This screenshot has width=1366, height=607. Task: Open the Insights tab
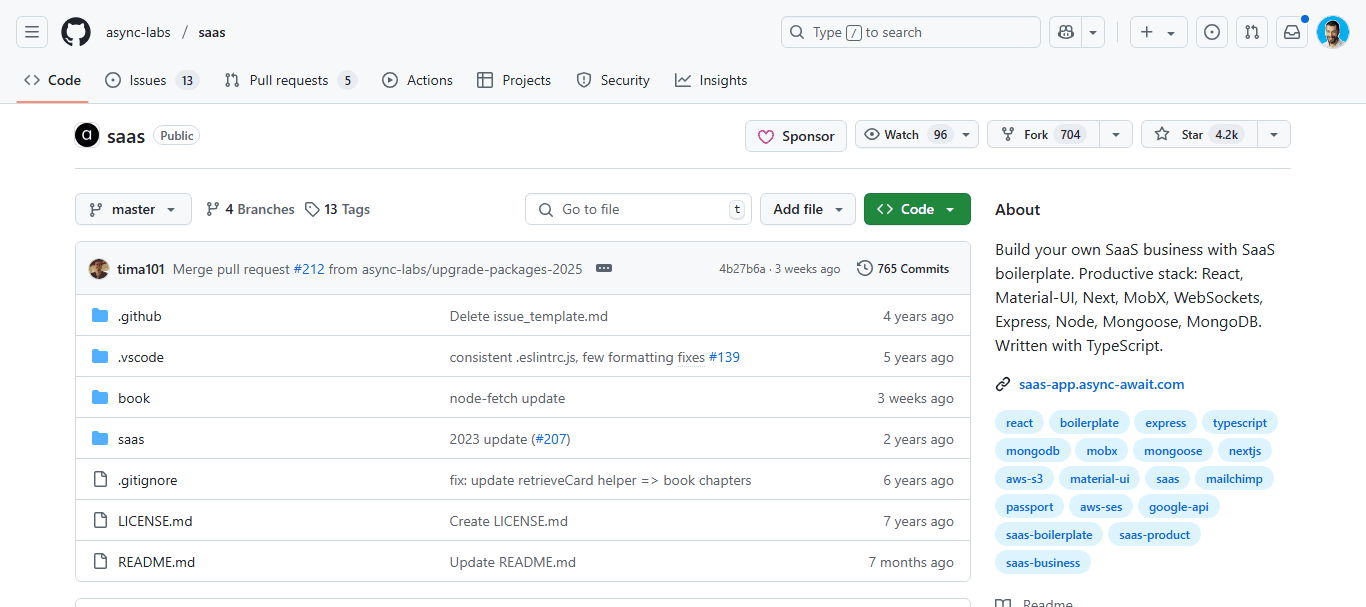pyautogui.click(x=711, y=80)
